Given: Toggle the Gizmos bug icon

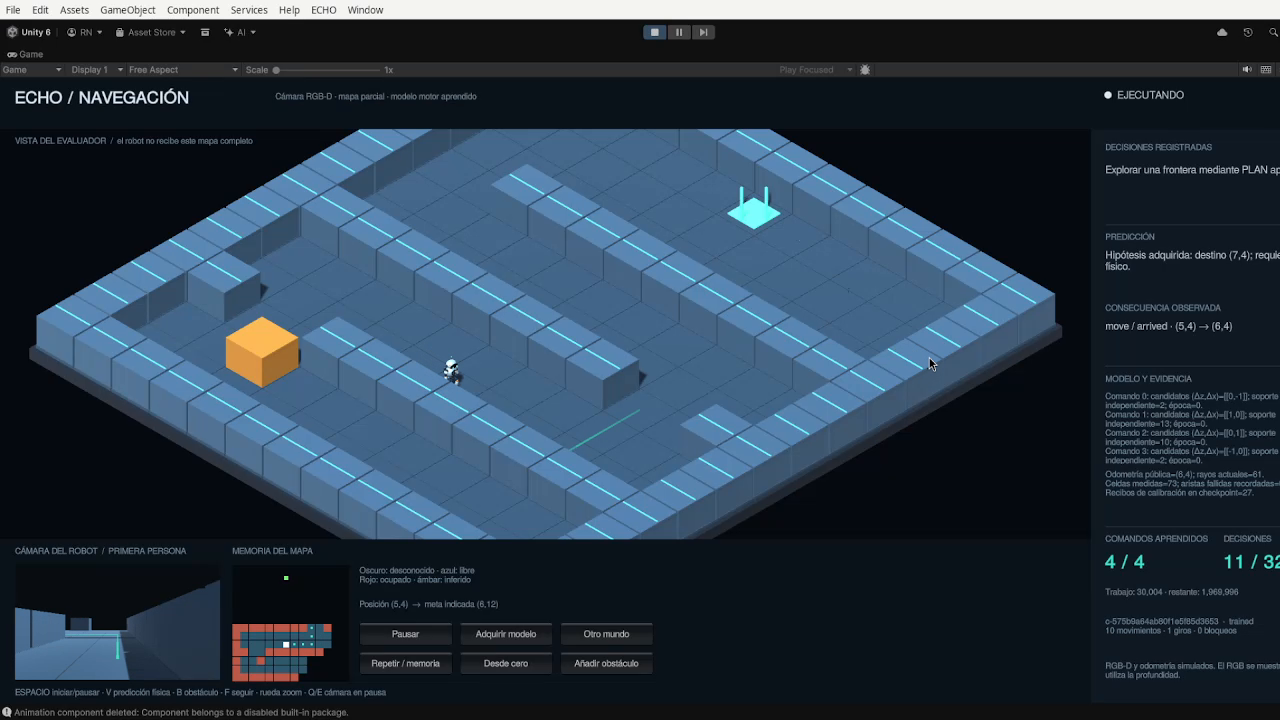Looking at the screenshot, I should (x=865, y=70).
